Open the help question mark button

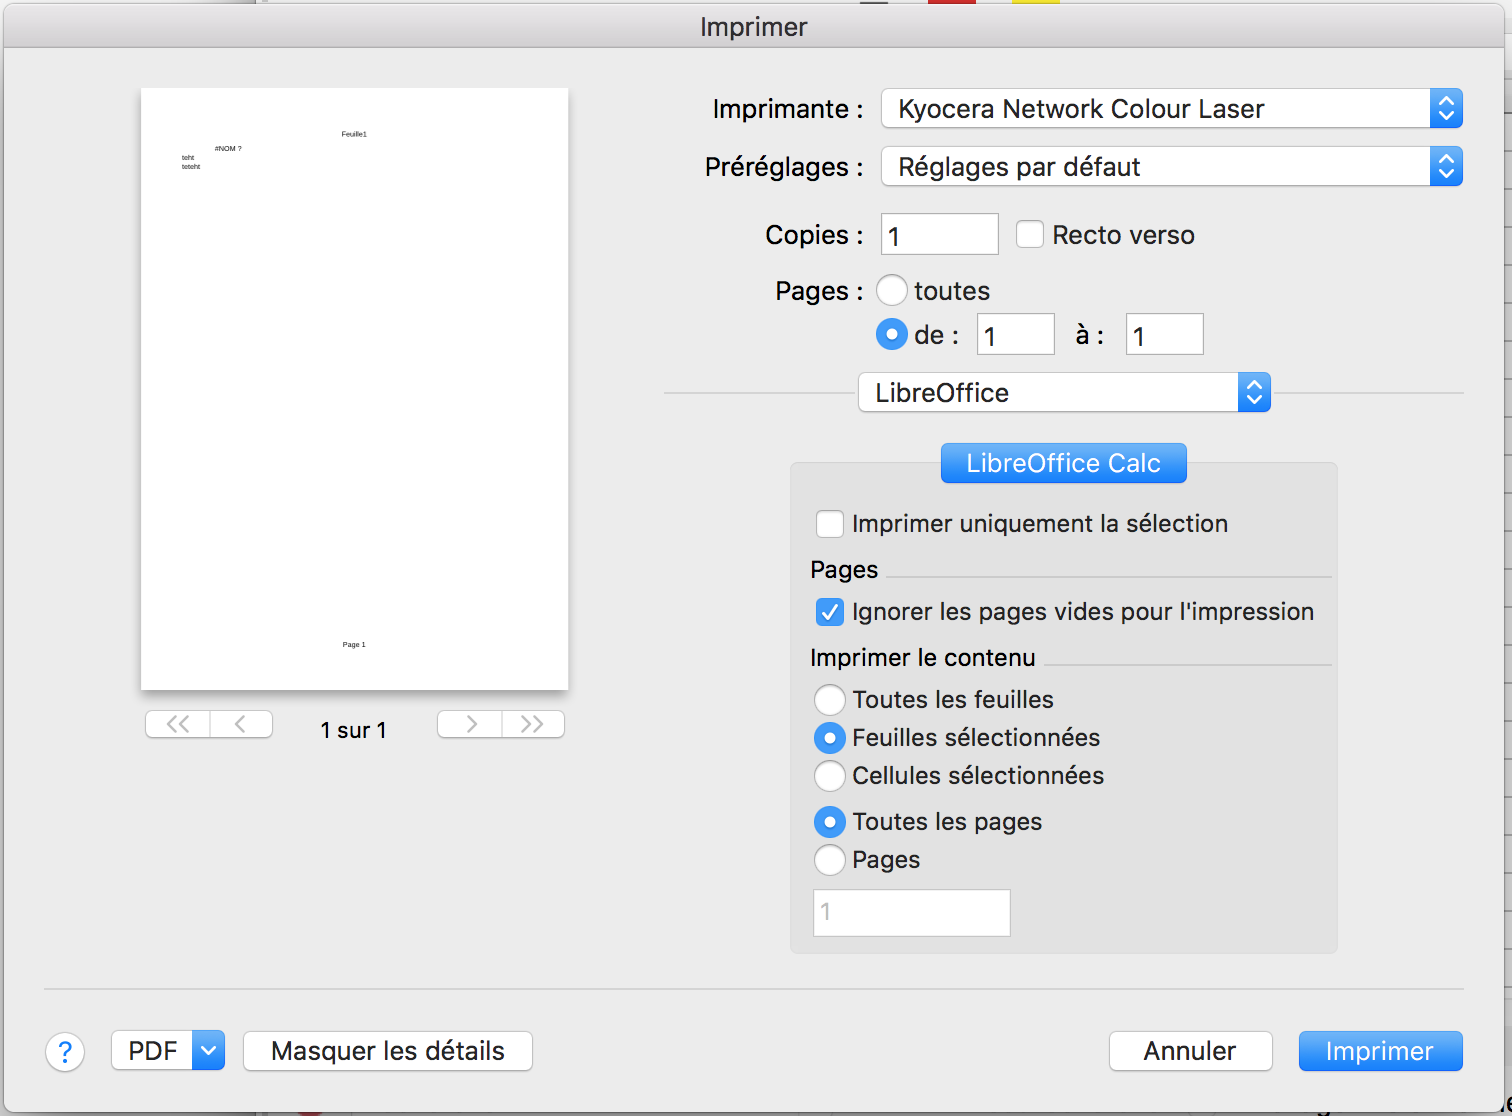click(x=65, y=1051)
